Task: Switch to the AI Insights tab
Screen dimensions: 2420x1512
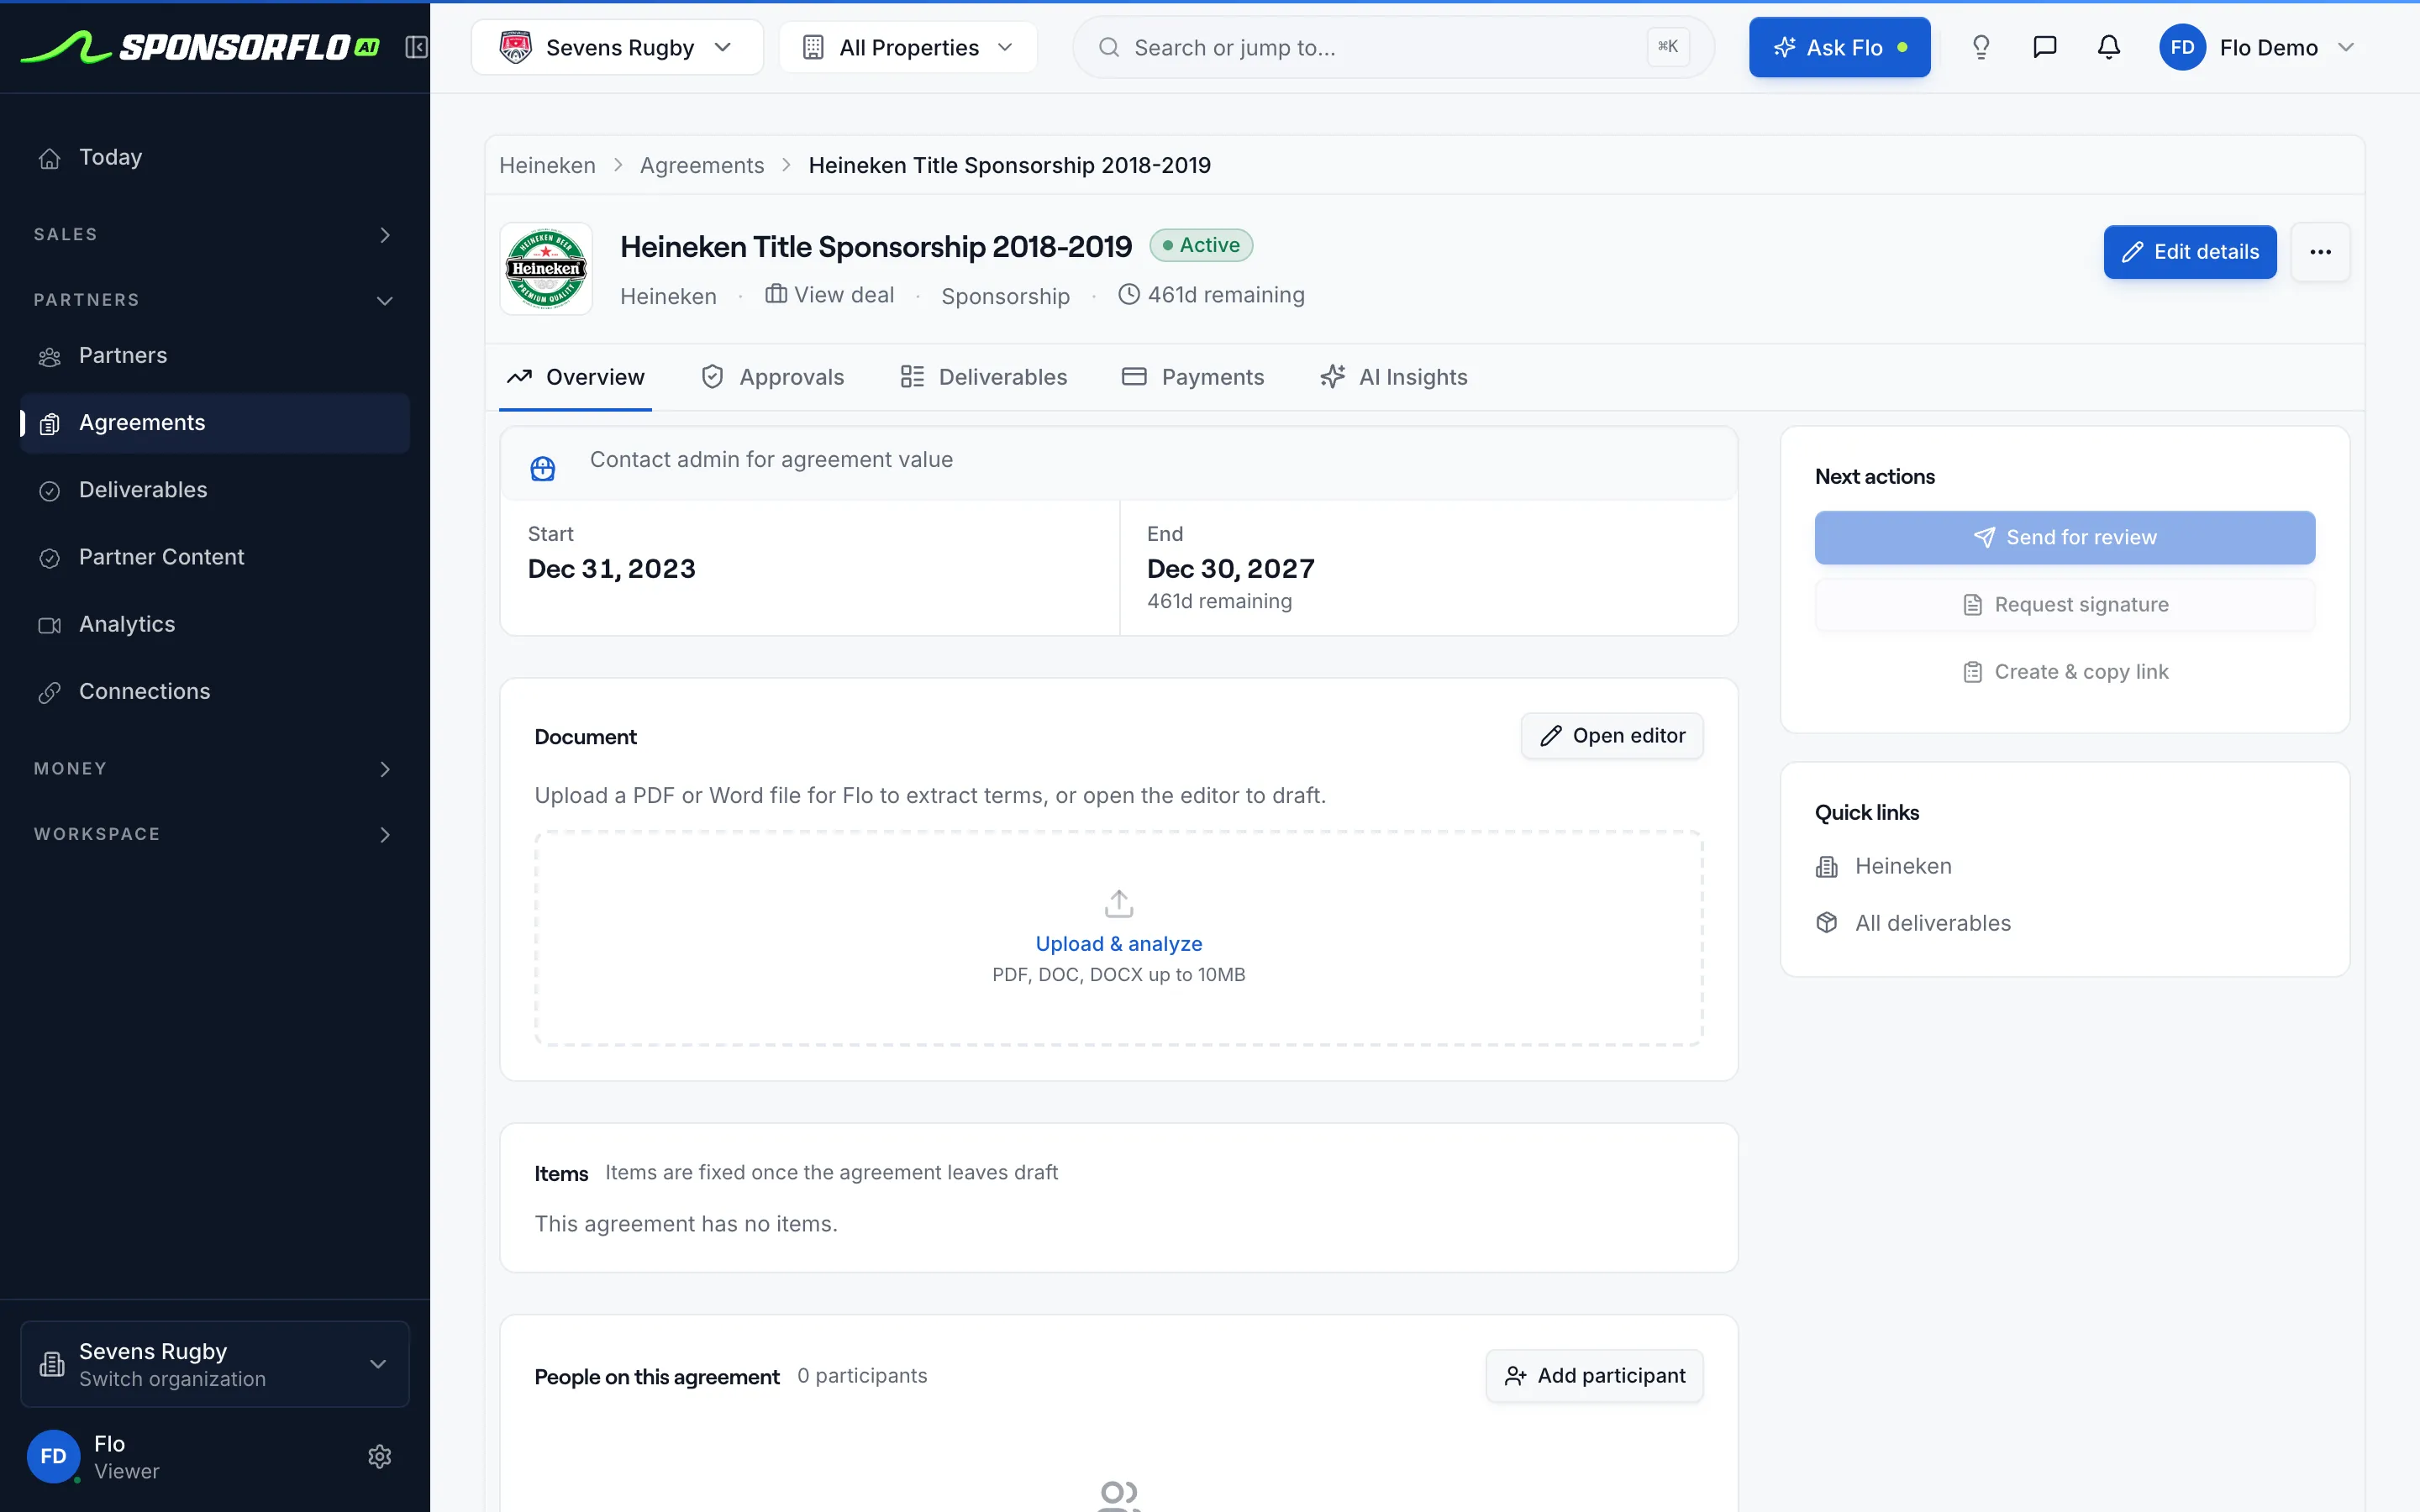Action: [1394, 377]
